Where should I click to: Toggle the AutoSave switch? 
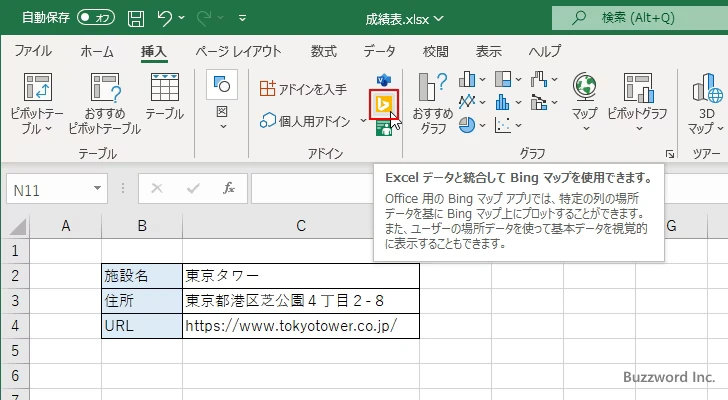(96, 18)
